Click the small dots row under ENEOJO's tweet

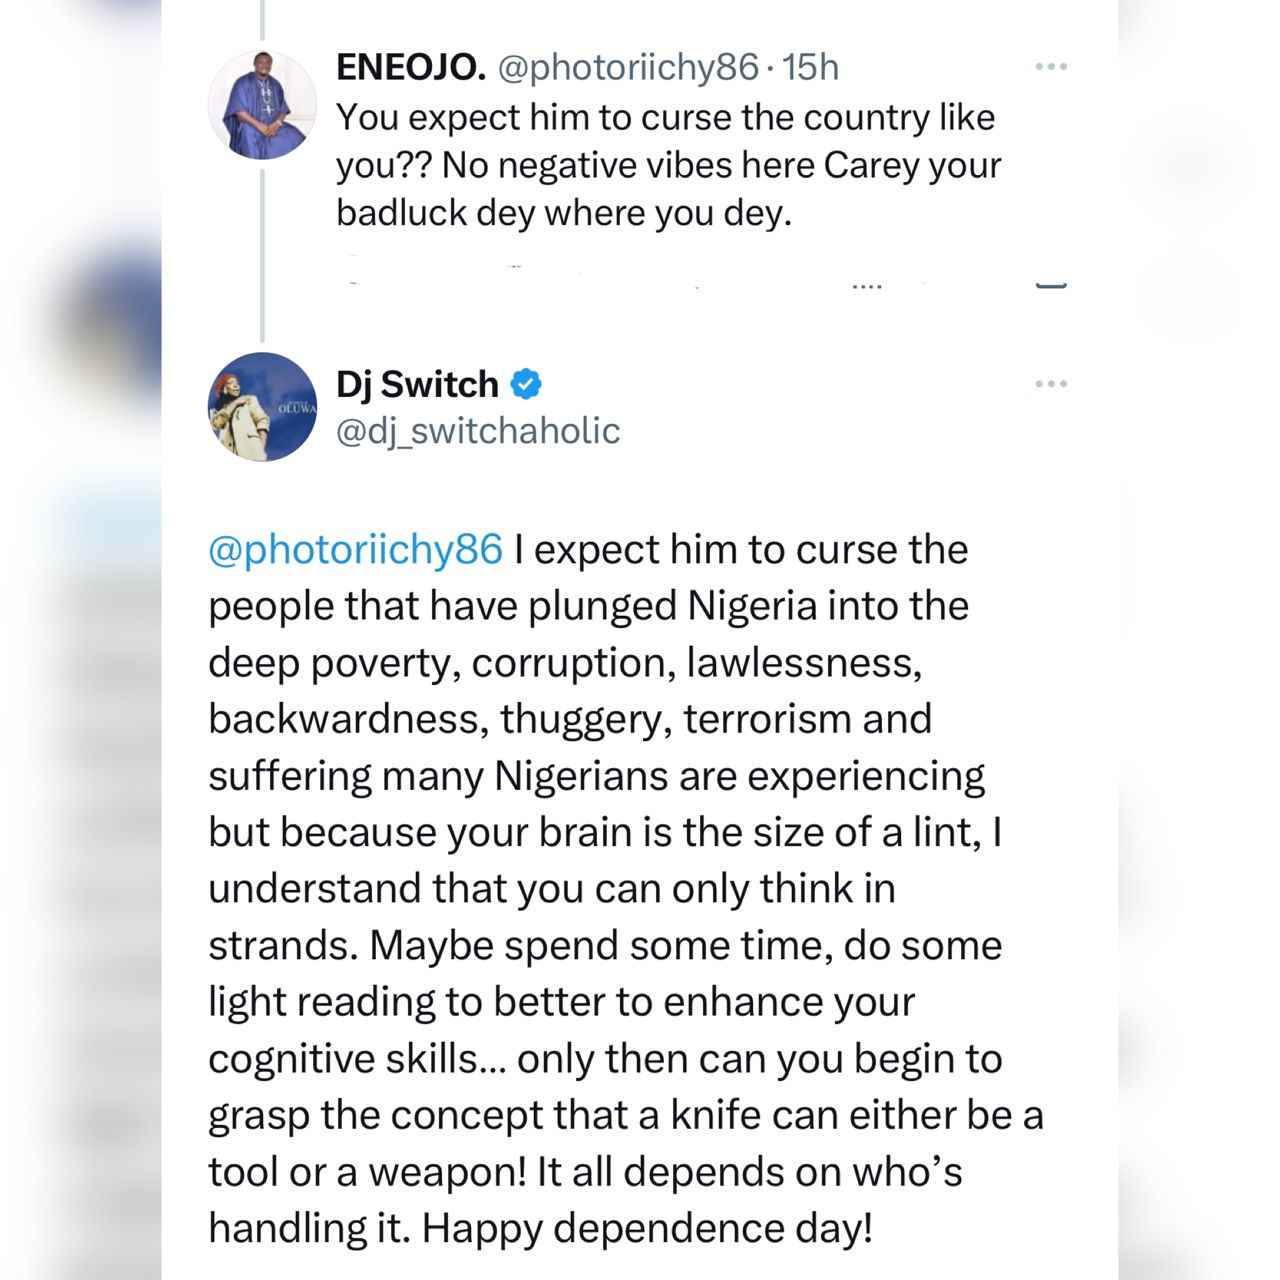click(866, 288)
